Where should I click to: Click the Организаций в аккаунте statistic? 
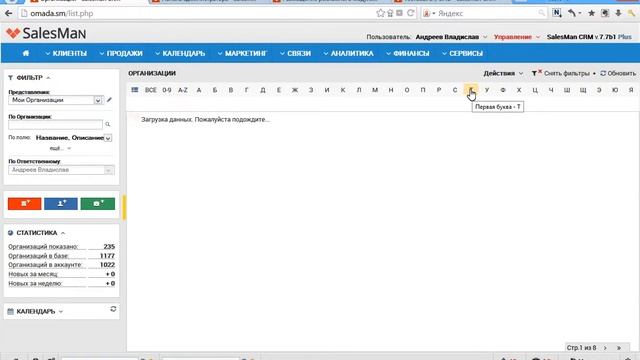coord(61,265)
